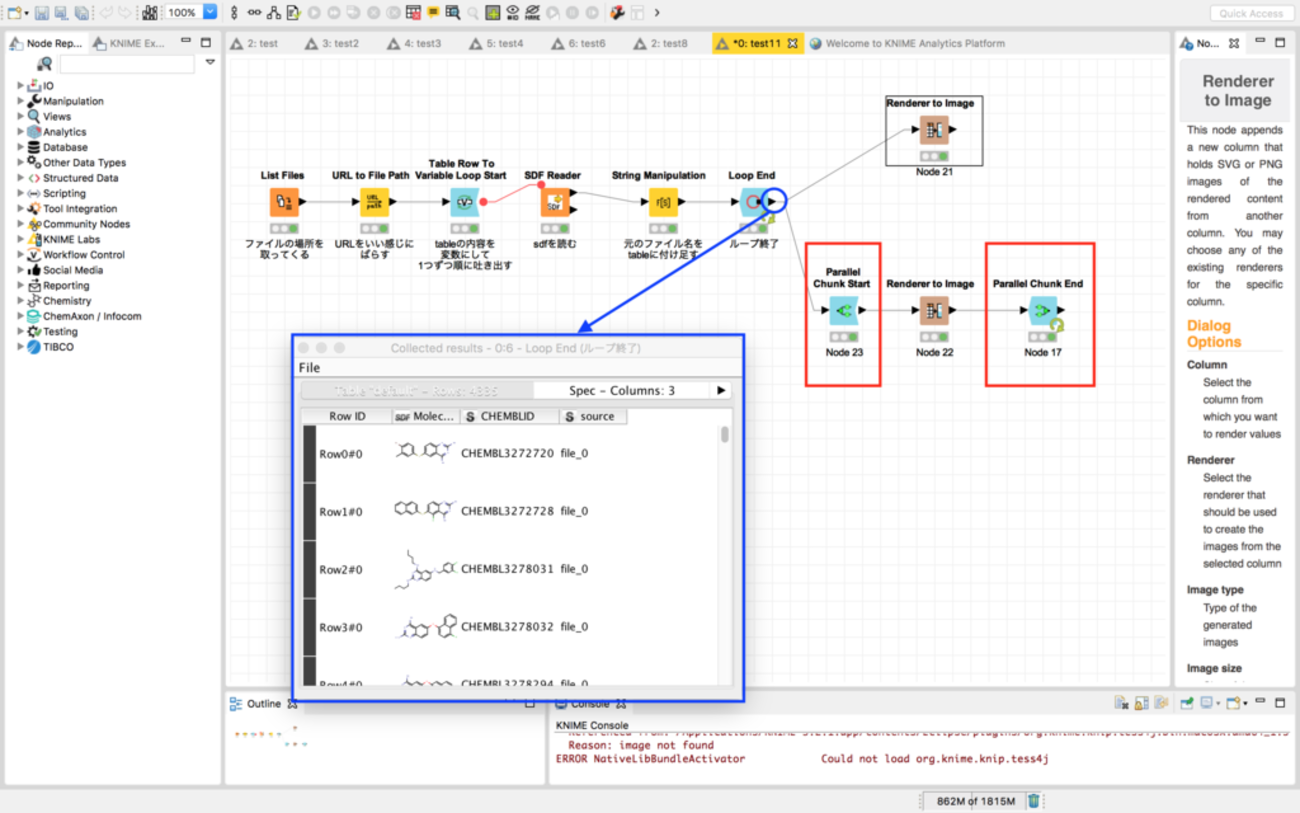Click the Spec - Columns: 3 tab
The width and height of the screenshot is (1300, 813).
click(x=622, y=390)
